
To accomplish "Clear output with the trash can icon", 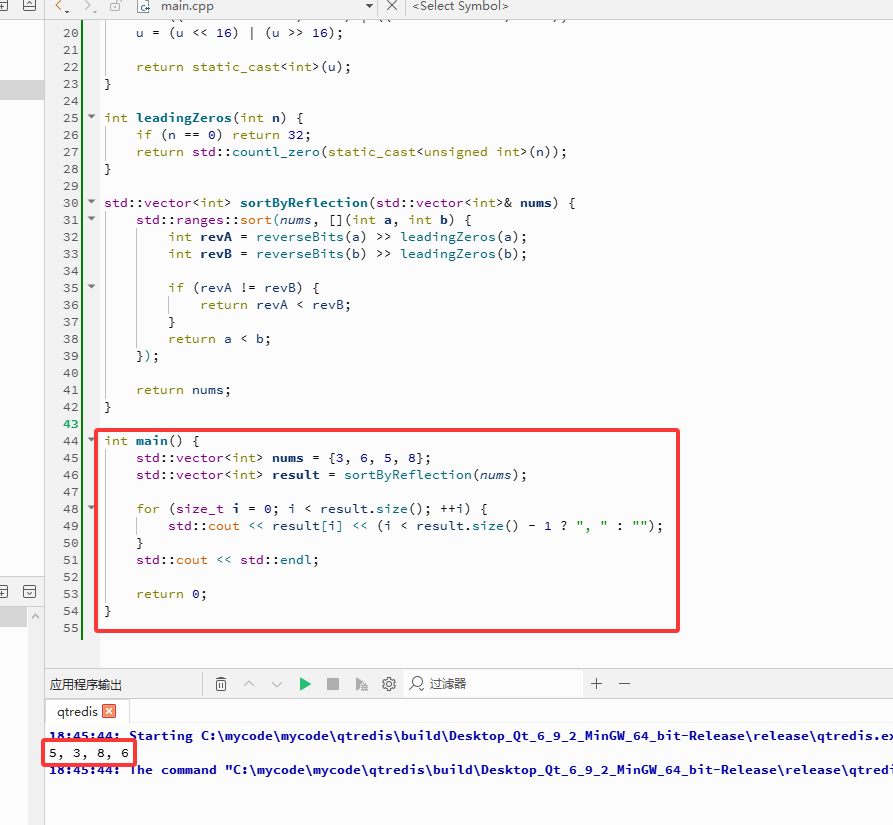I will [221, 684].
